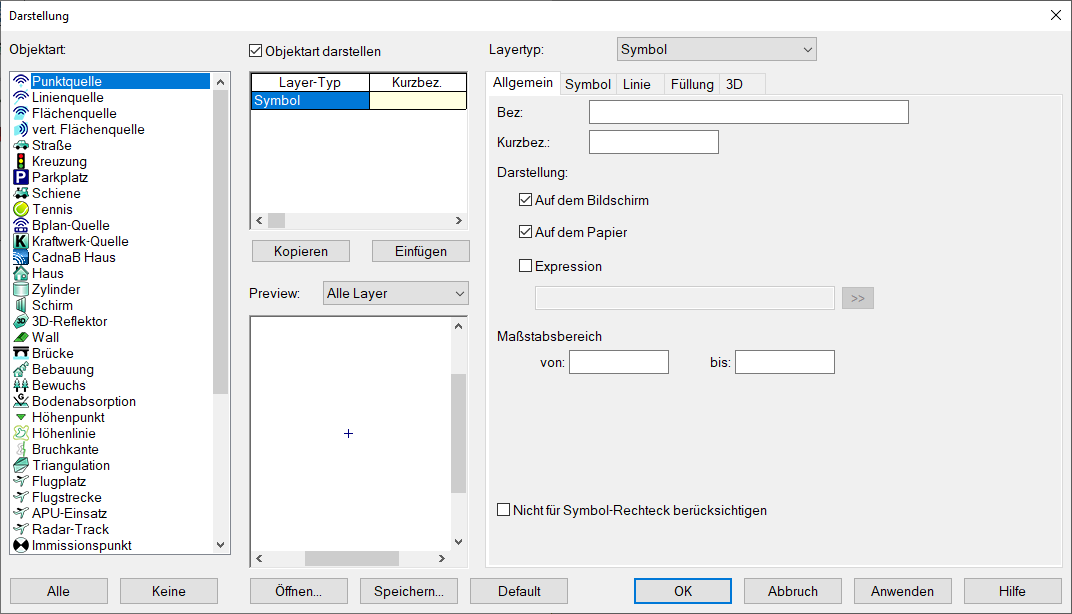Click the Öffnen... button
Viewport: 1072px width, 614px height.
point(299,591)
